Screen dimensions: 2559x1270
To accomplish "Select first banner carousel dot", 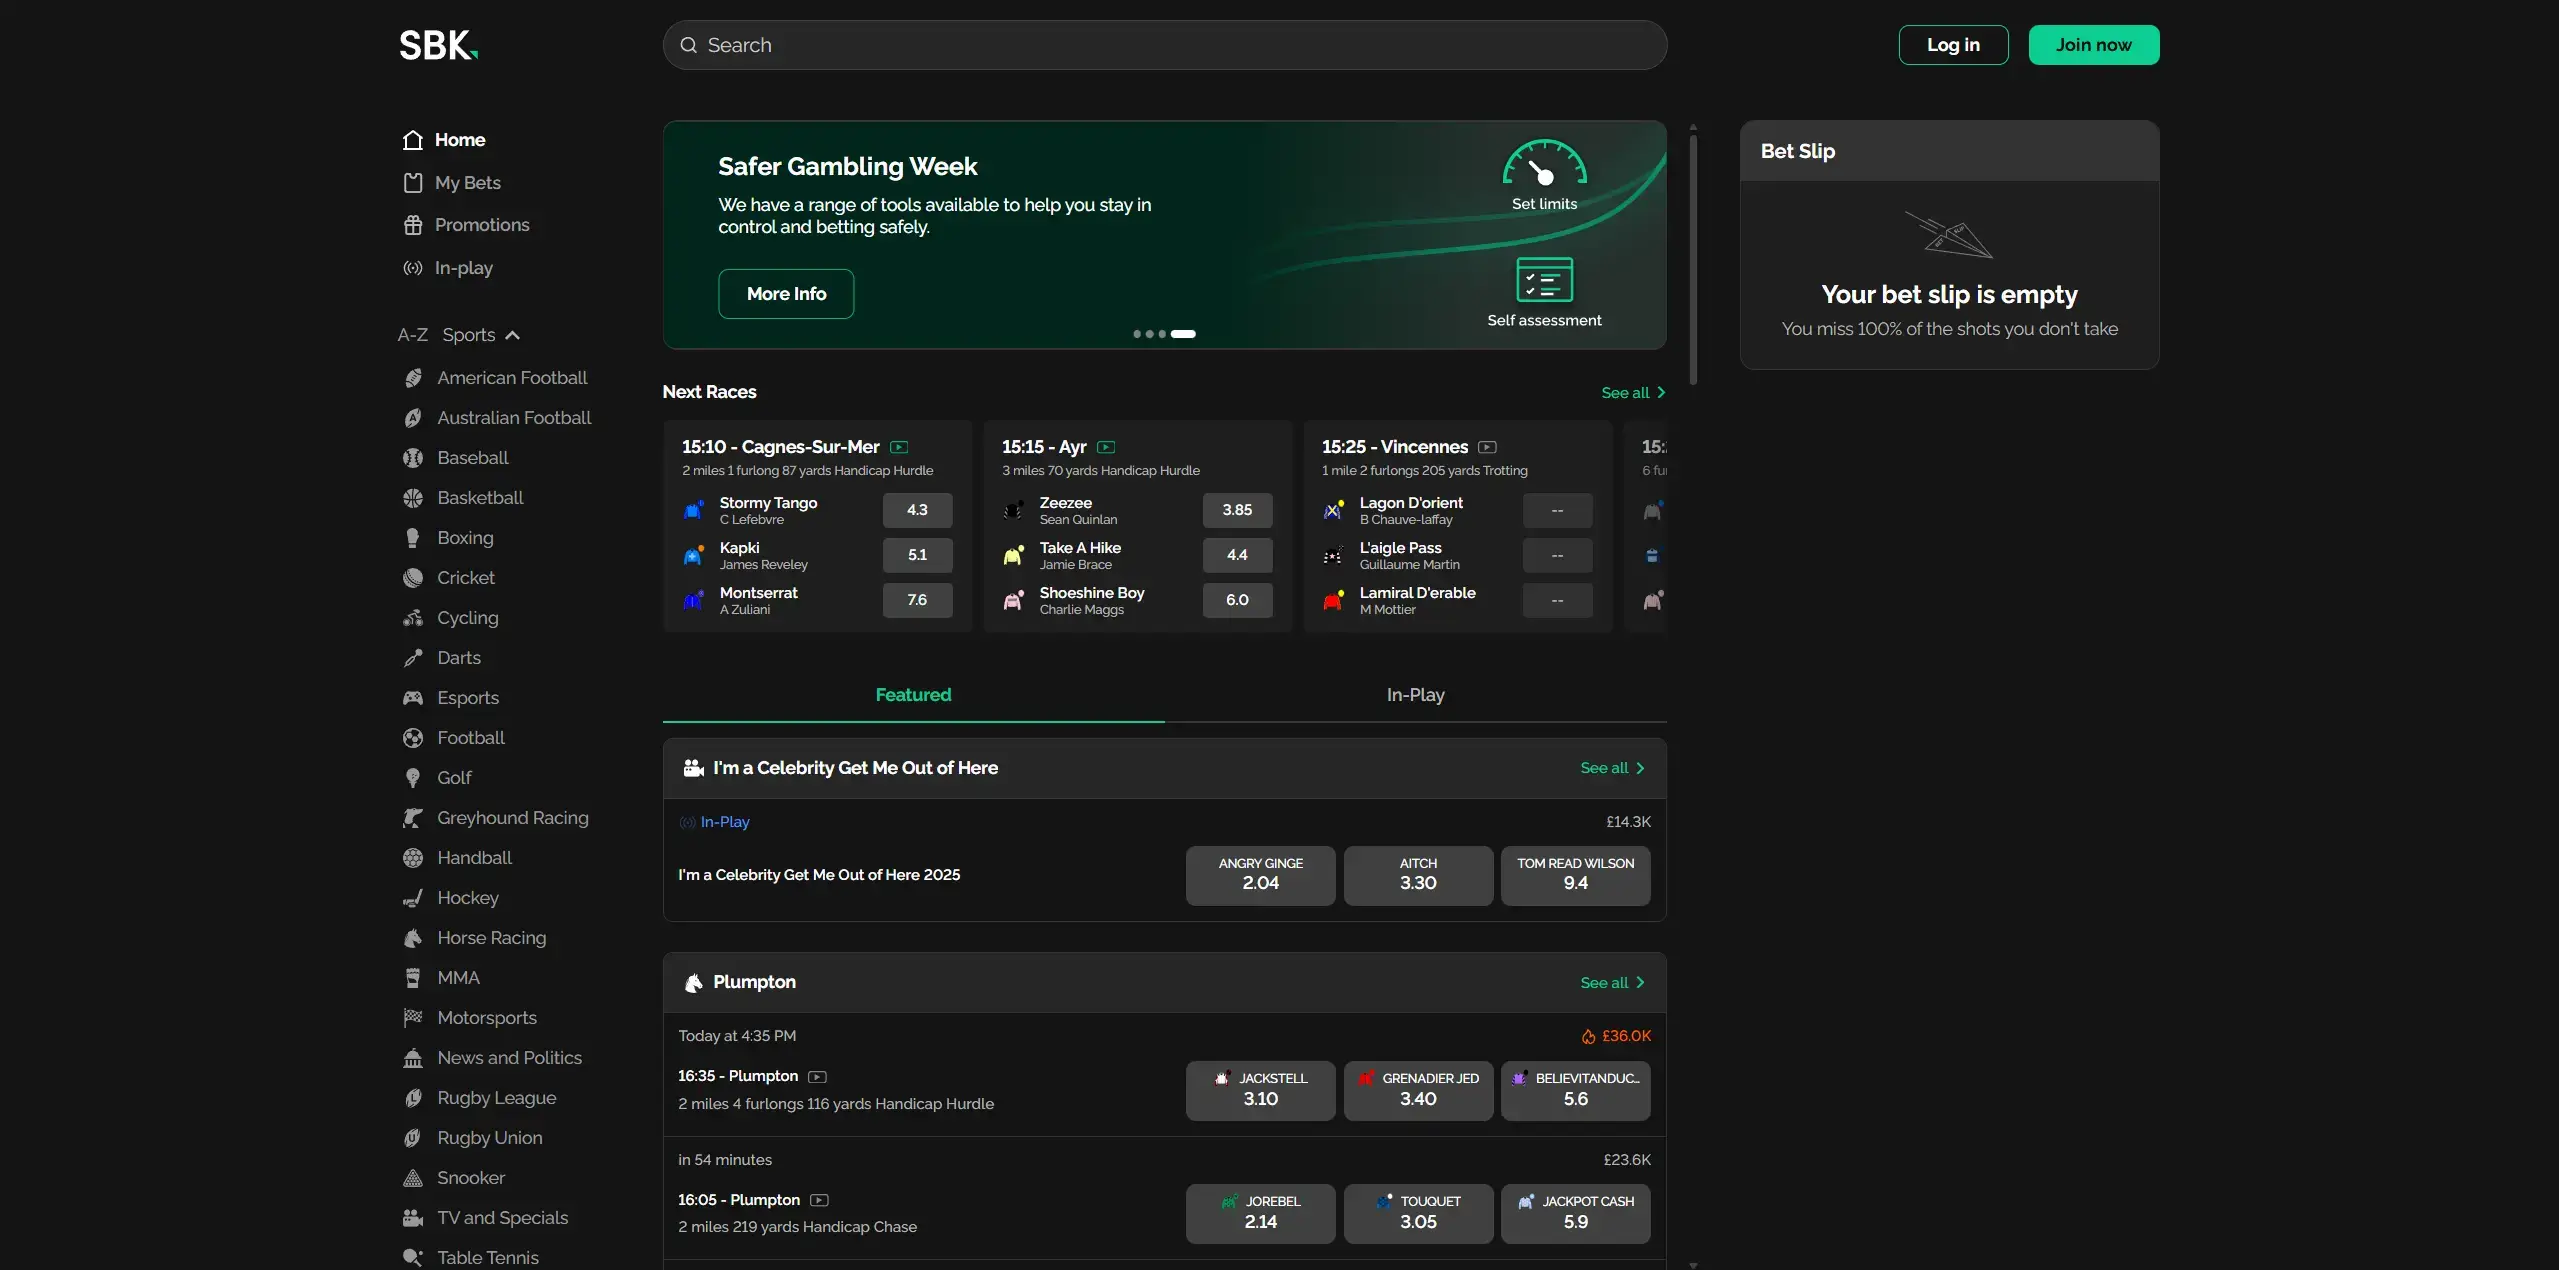I will coord(1136,334).
